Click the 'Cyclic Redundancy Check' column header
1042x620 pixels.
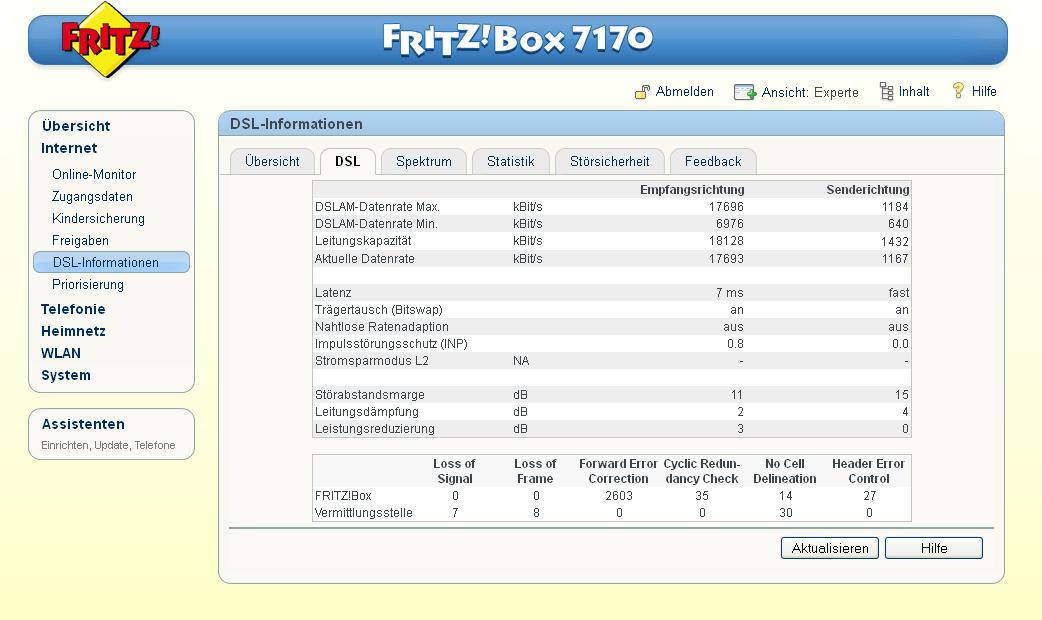[702, 471]
